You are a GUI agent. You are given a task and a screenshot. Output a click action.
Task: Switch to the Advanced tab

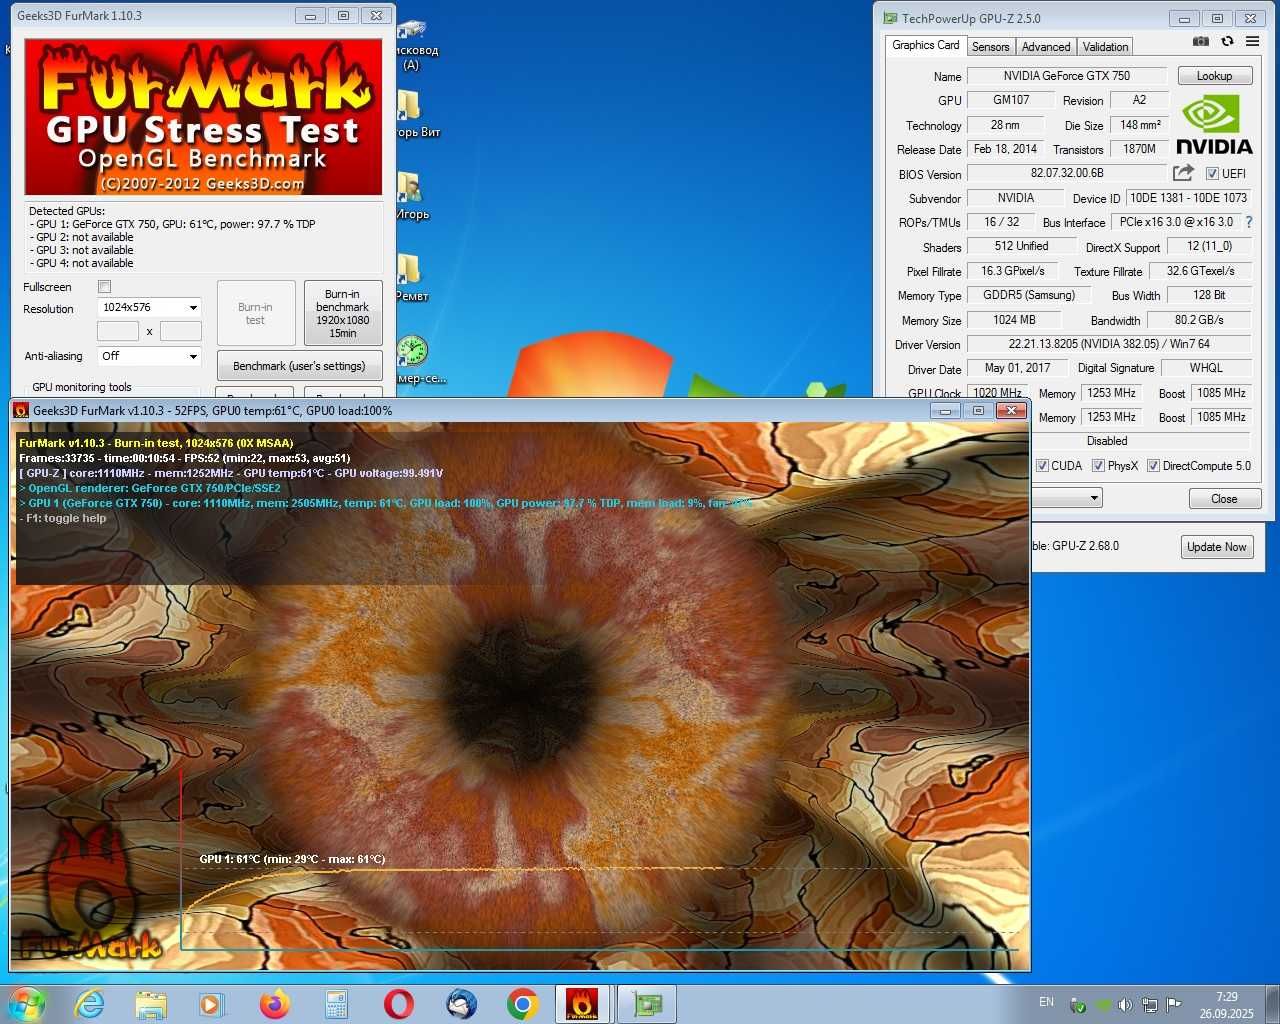pyautogui.click(x=1046, y=47)
